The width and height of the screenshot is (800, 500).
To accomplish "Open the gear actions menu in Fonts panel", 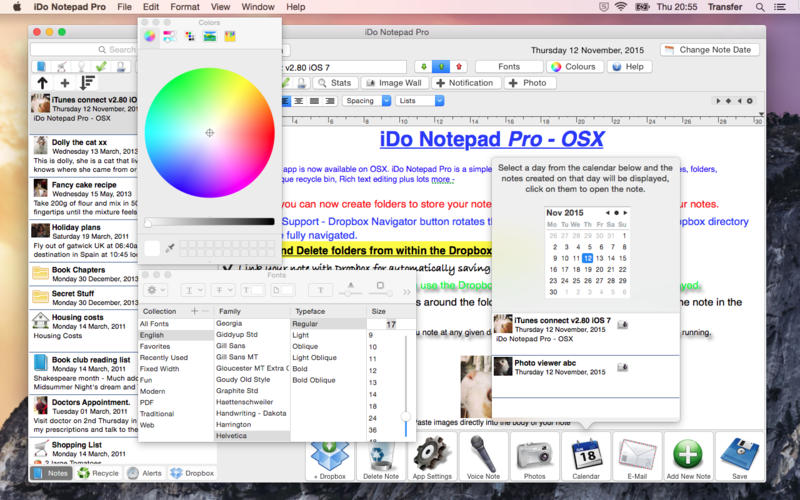I will [x=155, y=290].
